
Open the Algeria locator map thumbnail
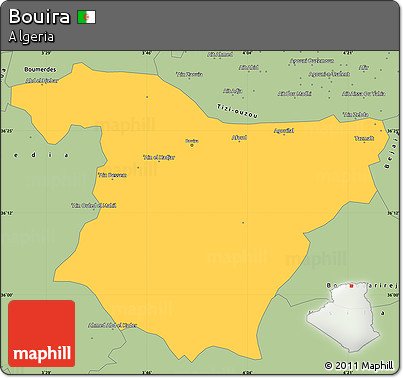[x=344, y=317]
